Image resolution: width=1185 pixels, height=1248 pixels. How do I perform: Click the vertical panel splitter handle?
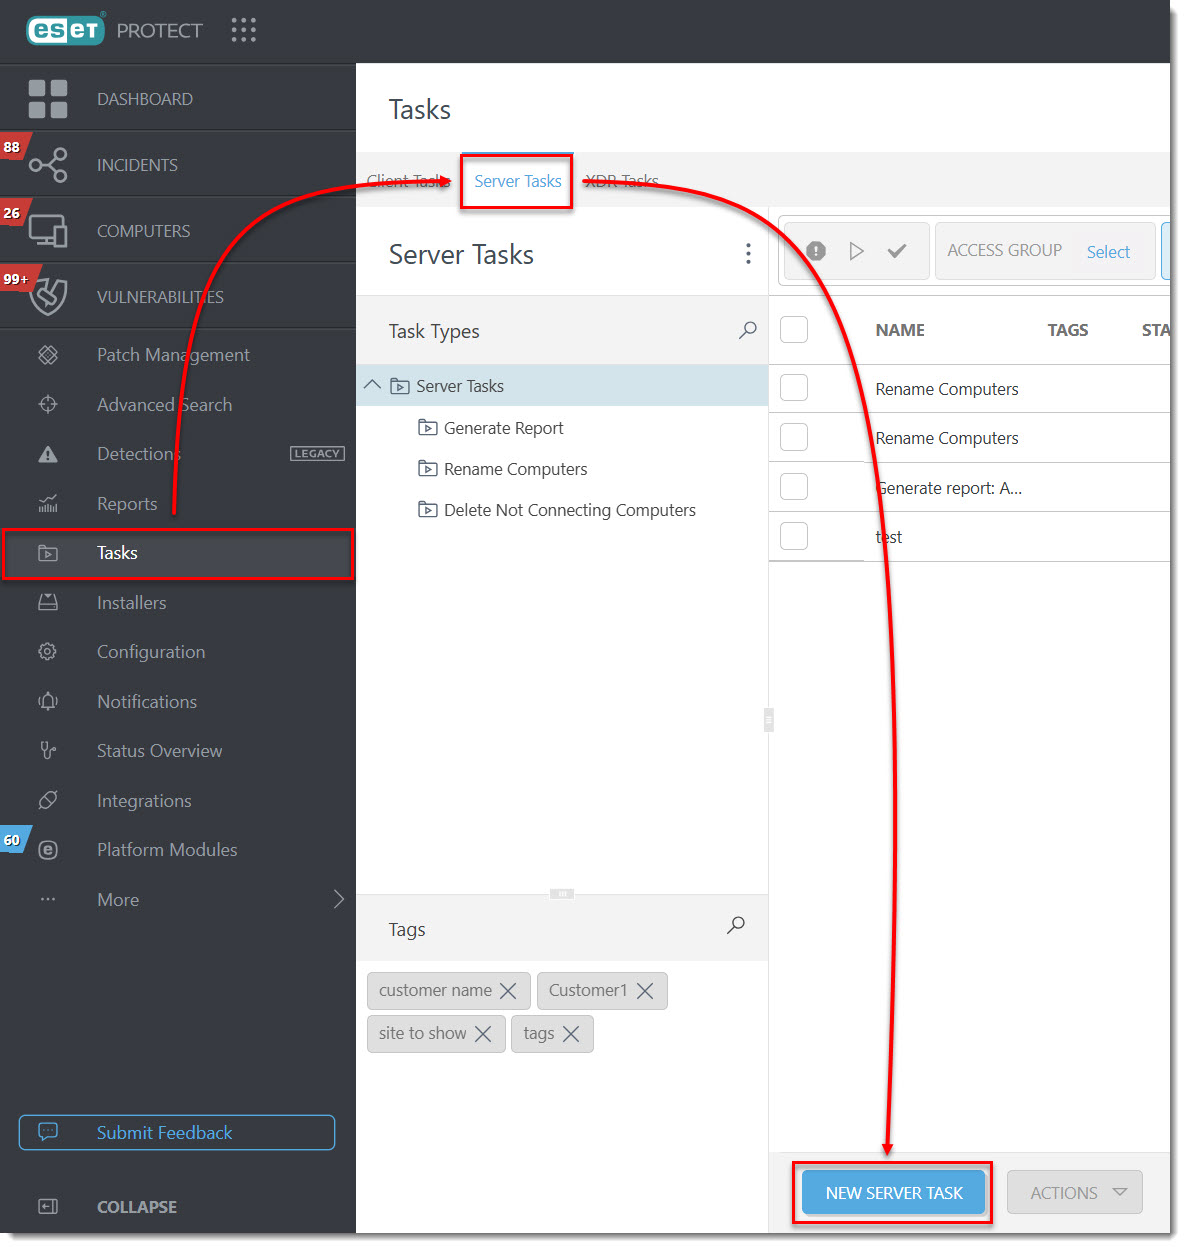pos(768,720)
